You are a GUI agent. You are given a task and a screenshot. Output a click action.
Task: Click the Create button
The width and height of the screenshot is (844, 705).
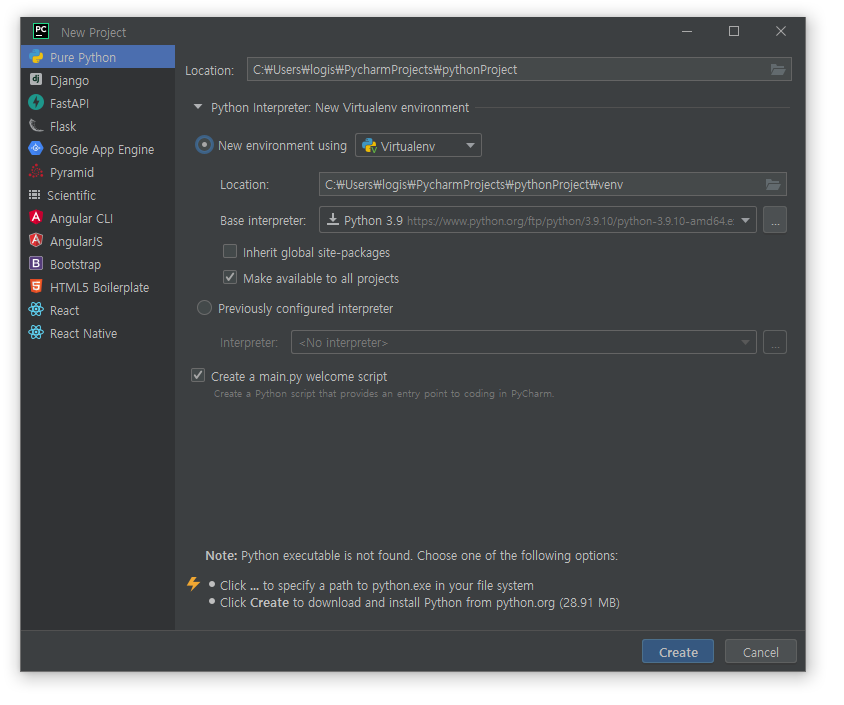click(x=678, y=652)
